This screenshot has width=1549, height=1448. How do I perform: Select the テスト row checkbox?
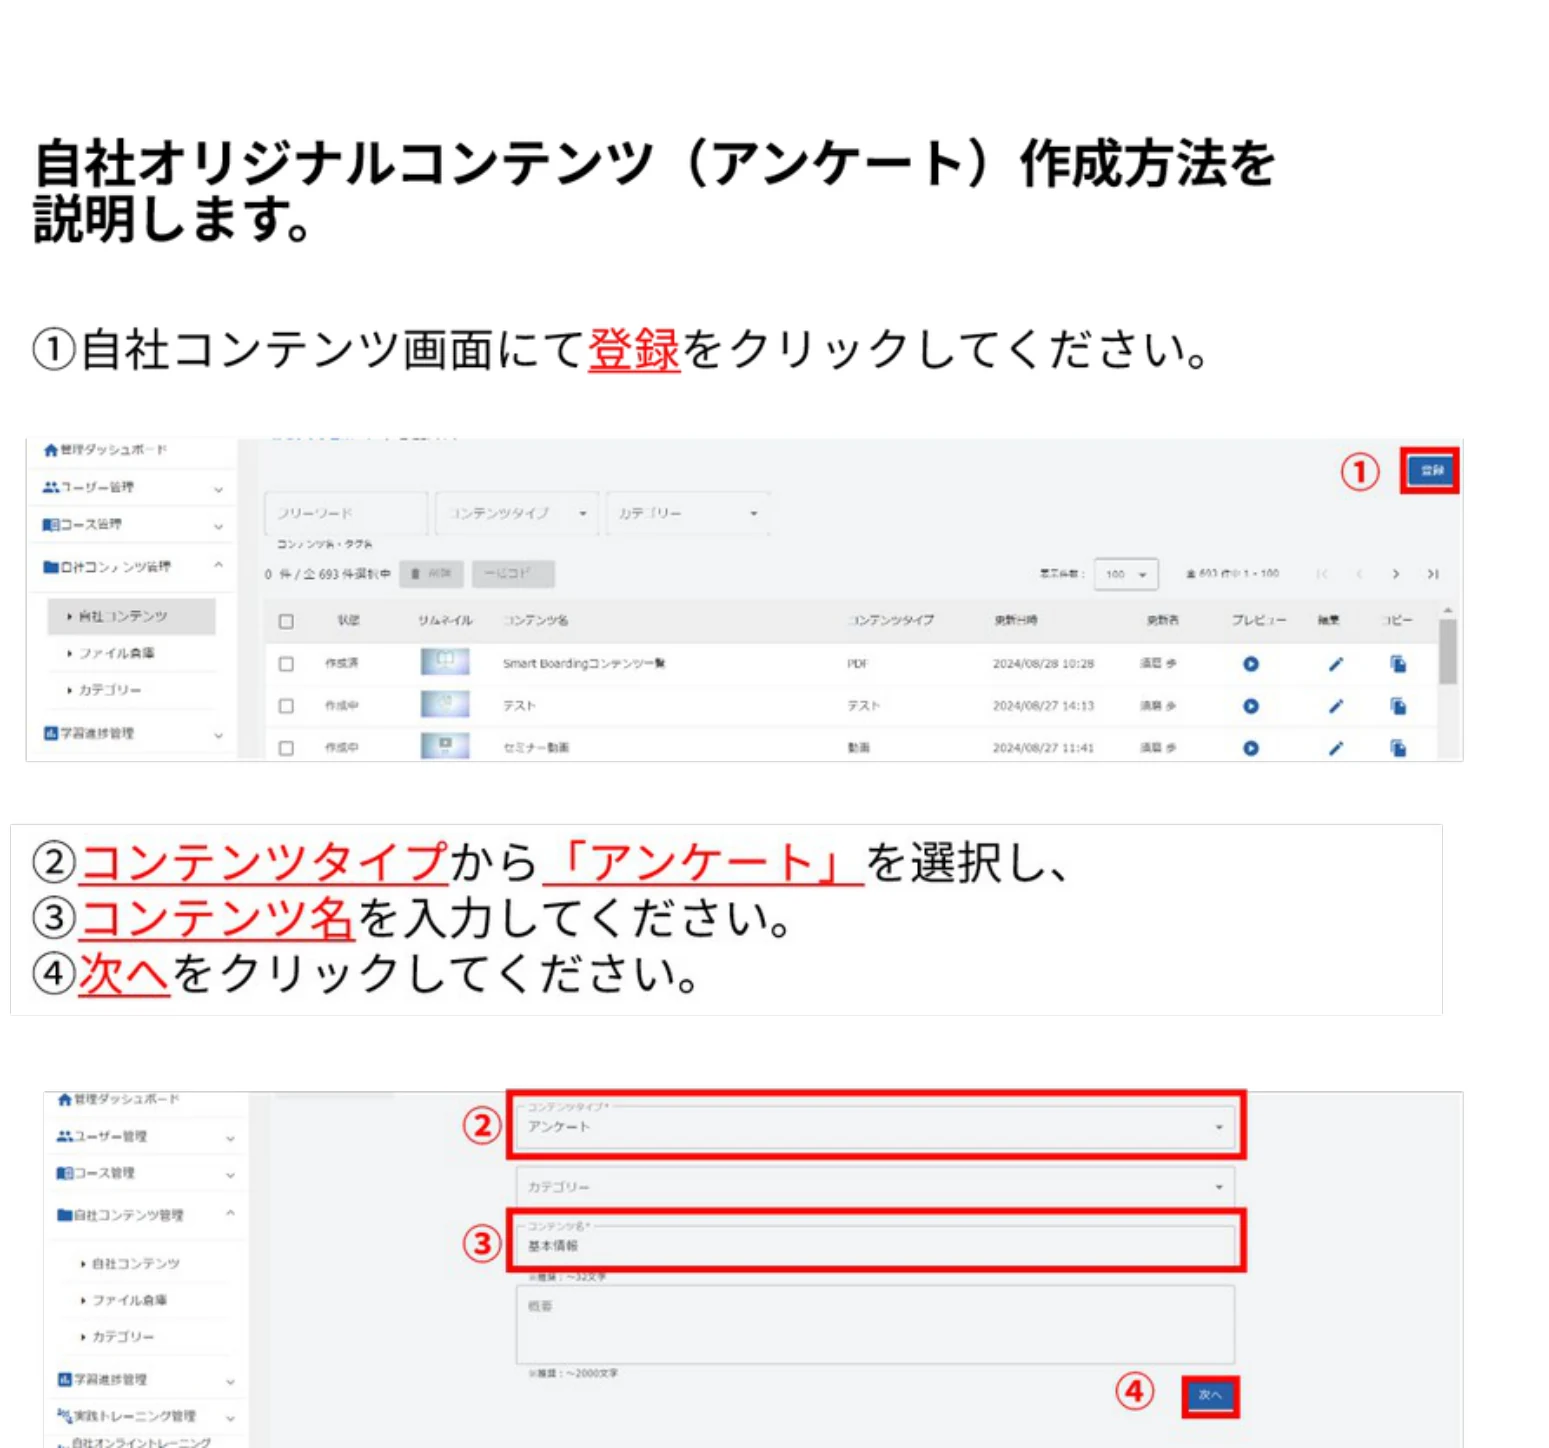(286, 706)
